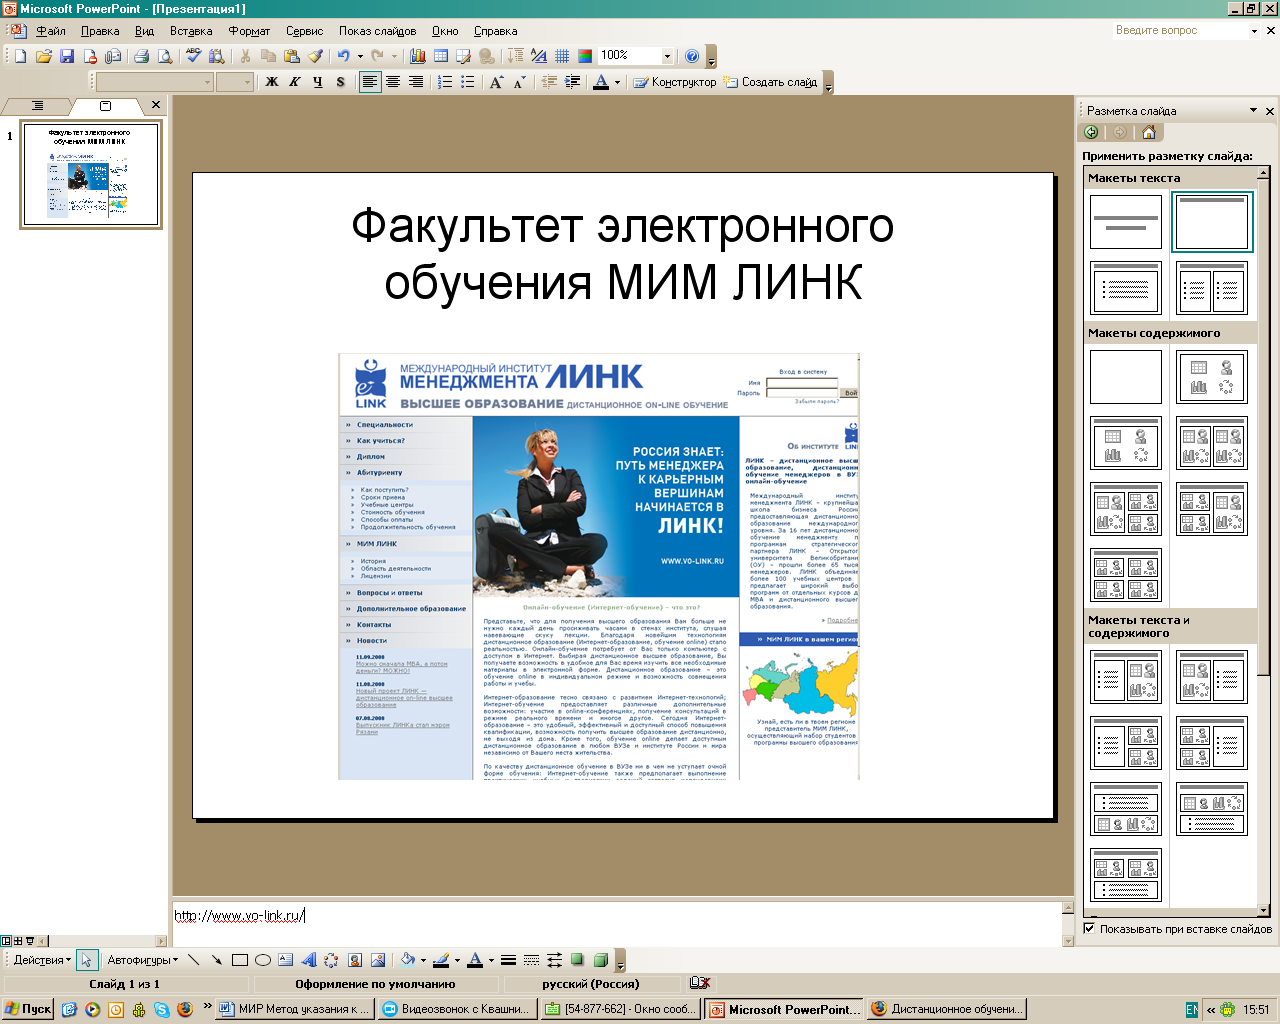Click the selection pointer tool
This screenshot has height=1024, width=1280.
87,960
